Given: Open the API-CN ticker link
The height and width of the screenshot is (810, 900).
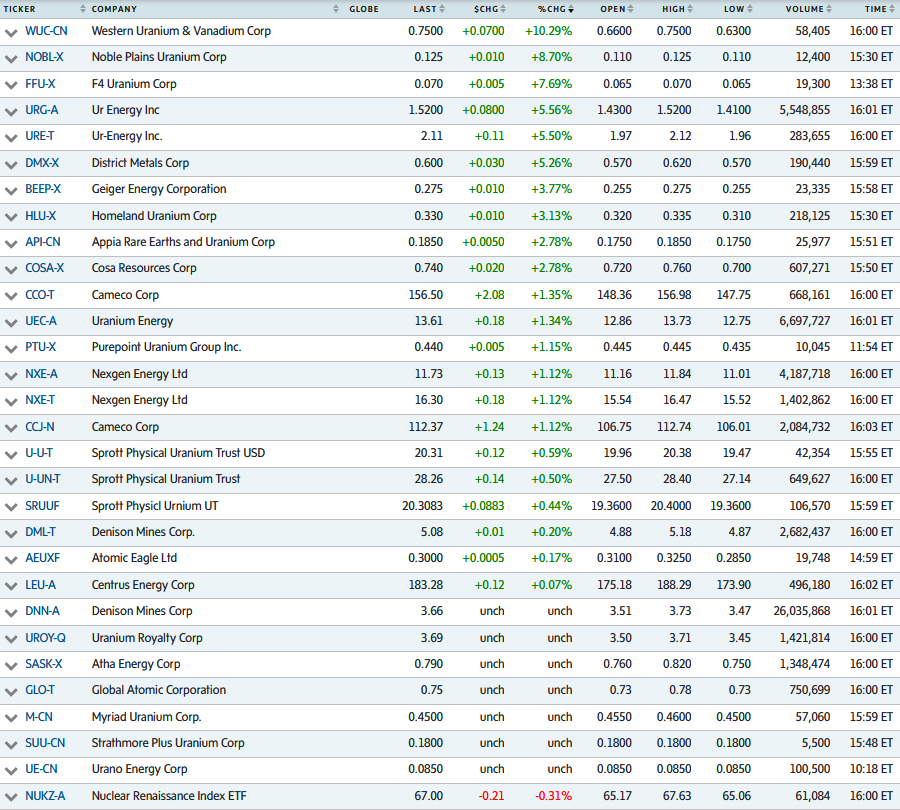Looking at the screenshot, I should point(42,242).
